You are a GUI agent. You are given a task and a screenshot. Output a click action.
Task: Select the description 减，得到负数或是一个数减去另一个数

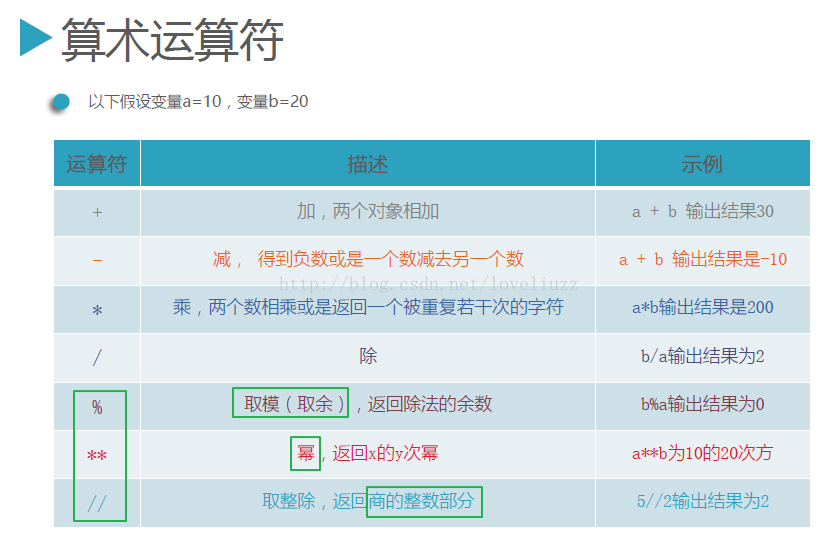[368, 259]
